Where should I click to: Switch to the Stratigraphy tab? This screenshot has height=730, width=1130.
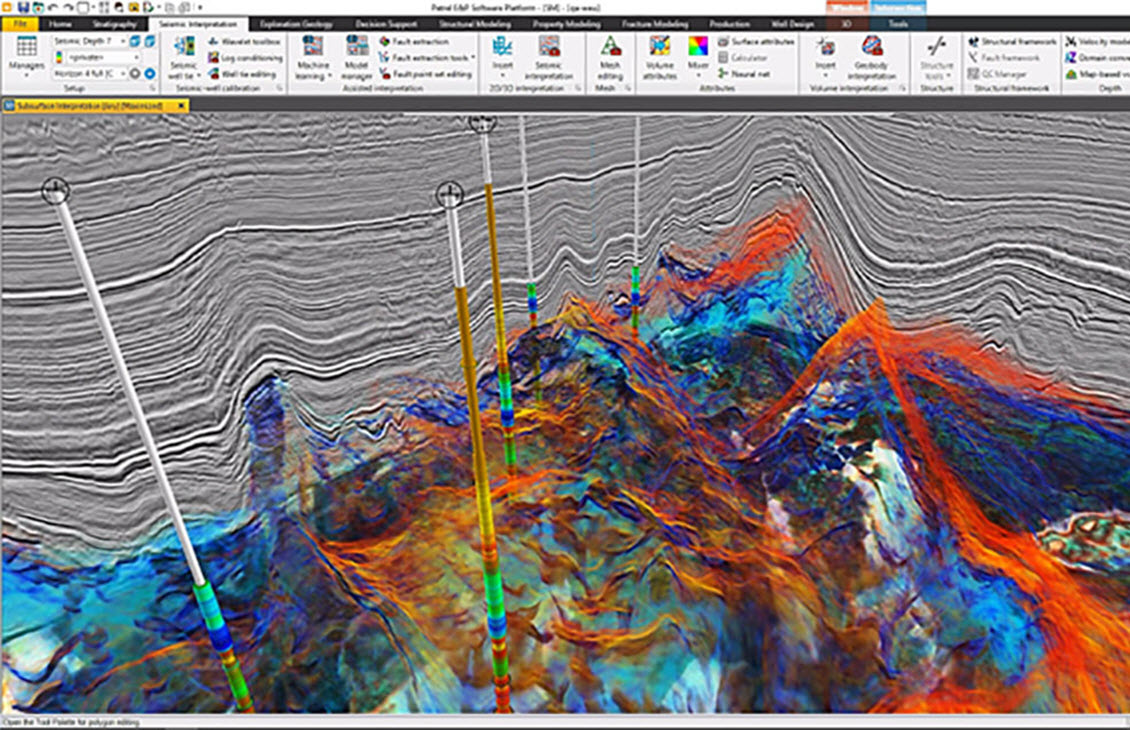(x=114, y=24)
